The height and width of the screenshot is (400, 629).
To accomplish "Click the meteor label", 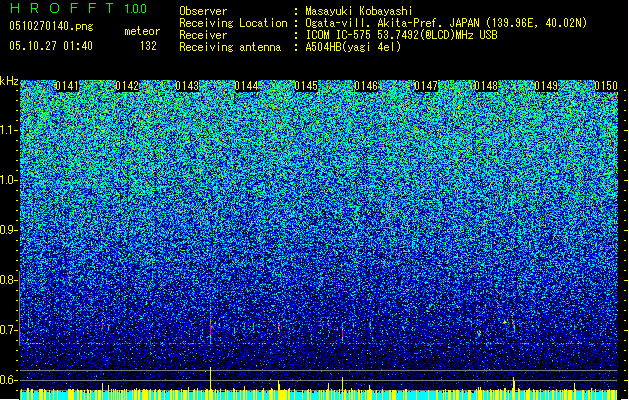I will (x=142, y=31).
